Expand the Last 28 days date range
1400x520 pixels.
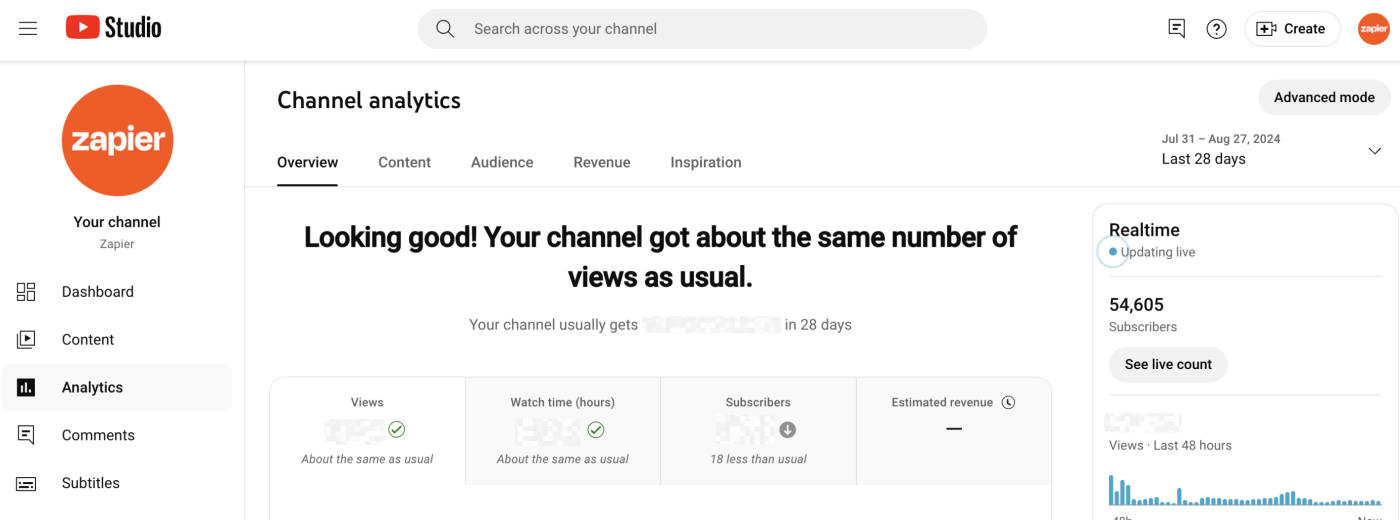[x=1272, y=150]
